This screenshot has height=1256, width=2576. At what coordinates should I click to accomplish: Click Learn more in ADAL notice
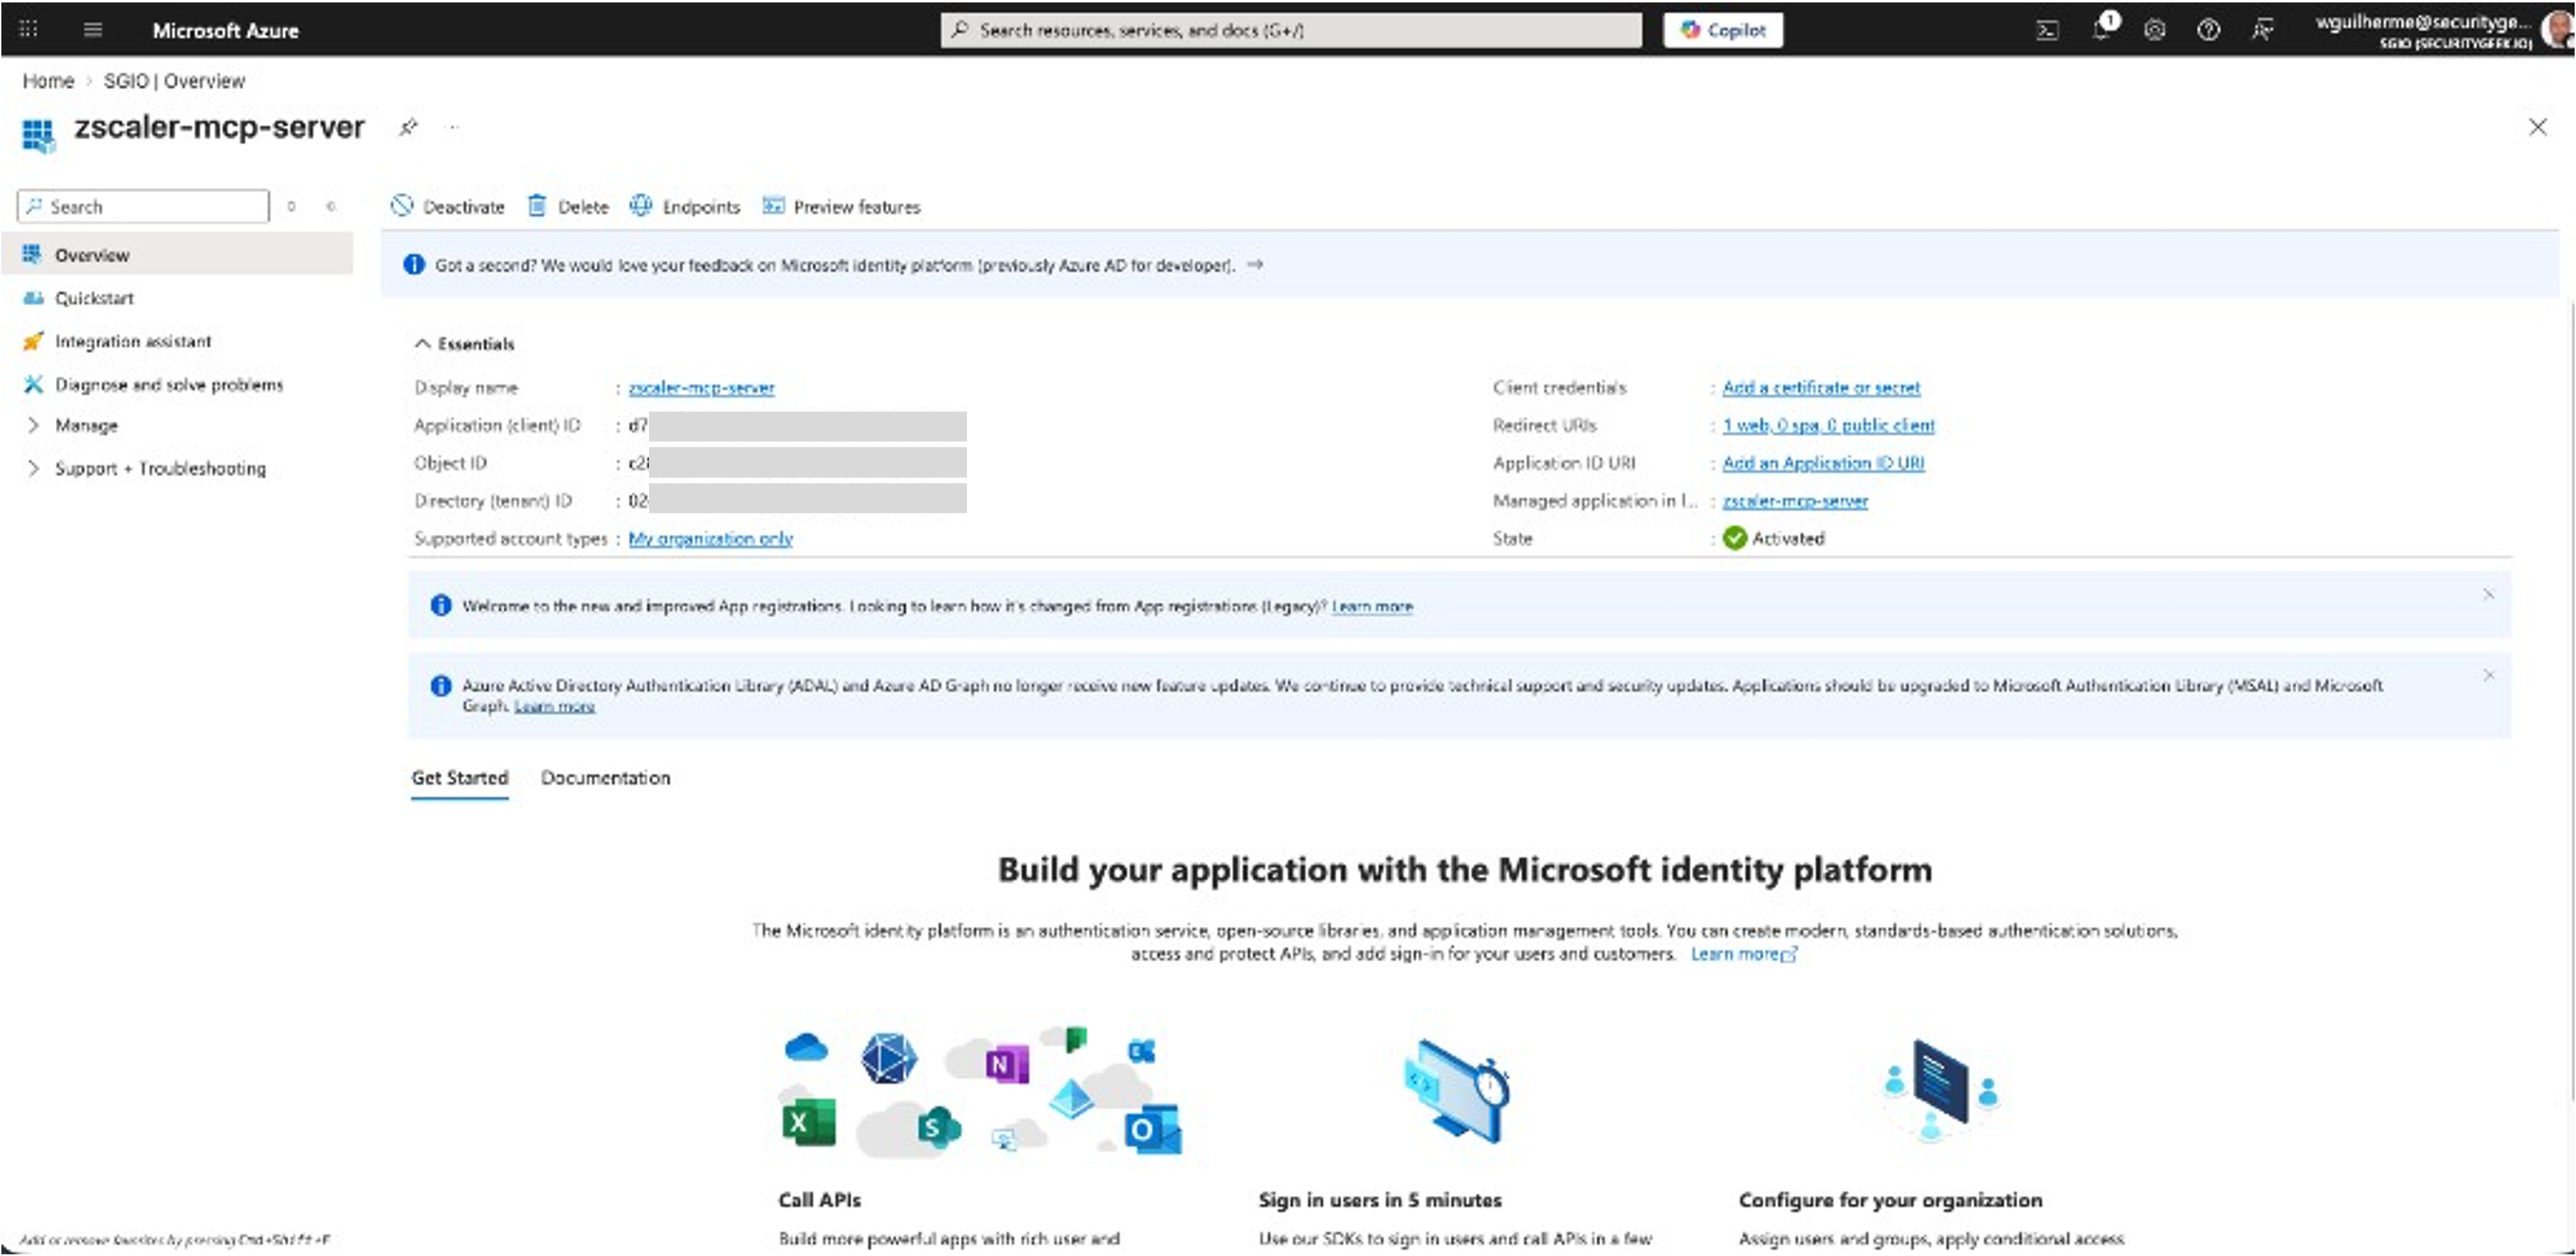coord(554,706)
